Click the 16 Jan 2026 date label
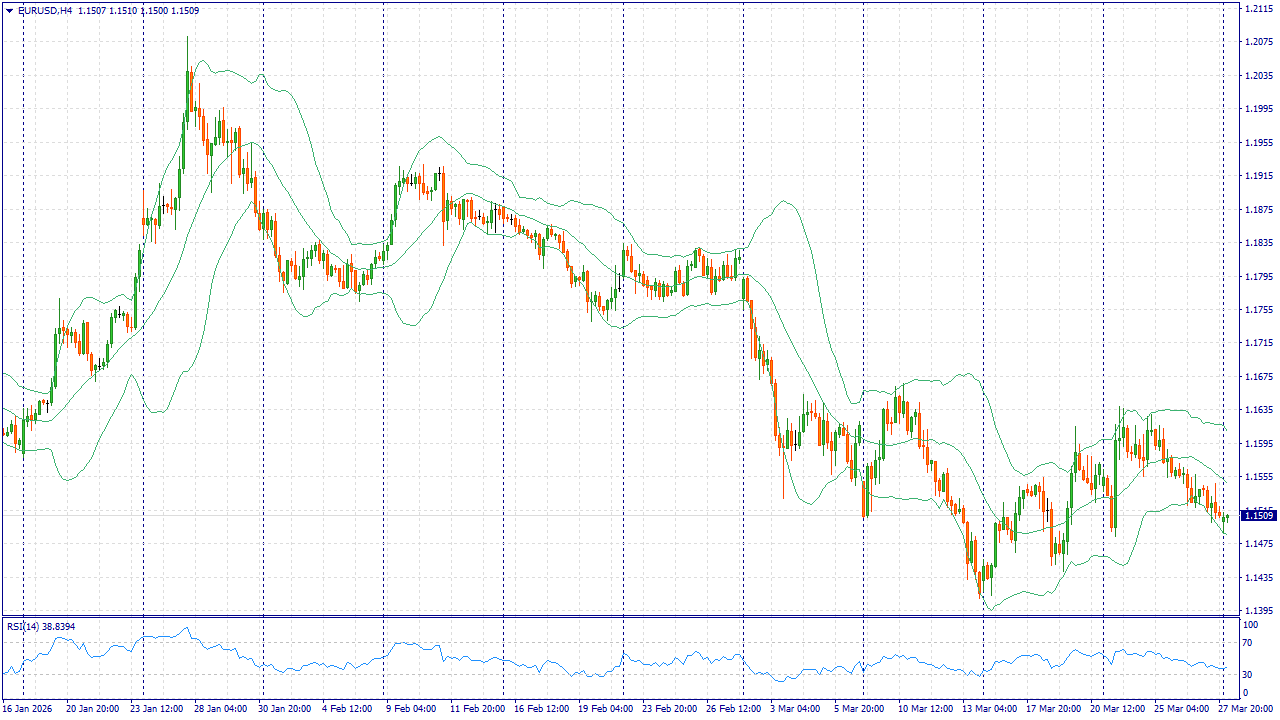Image resolution: width=1280 pixels, height=720 pixels. [x=27, y=708]
